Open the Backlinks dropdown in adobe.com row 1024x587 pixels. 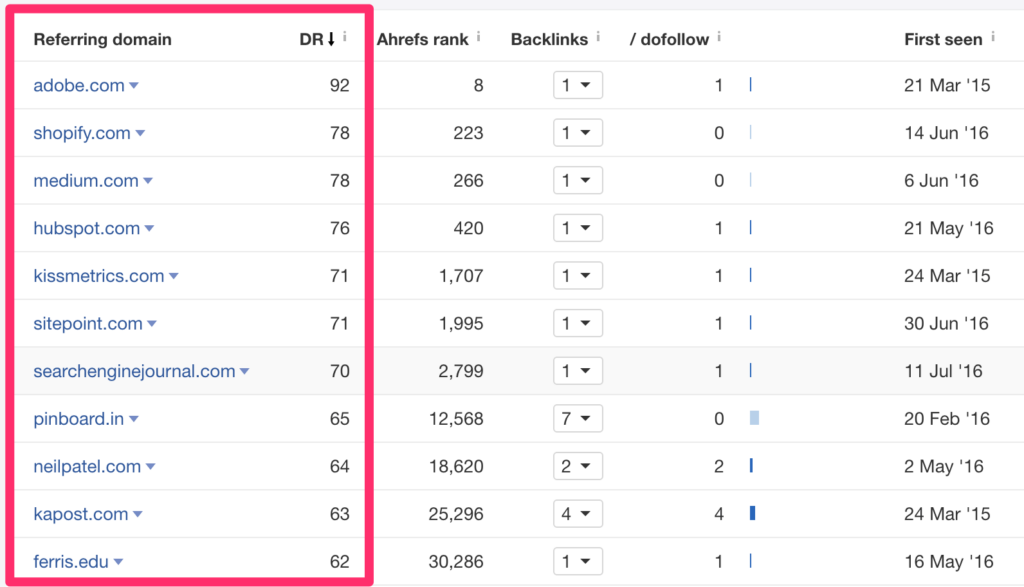click(x=577, y=85)
